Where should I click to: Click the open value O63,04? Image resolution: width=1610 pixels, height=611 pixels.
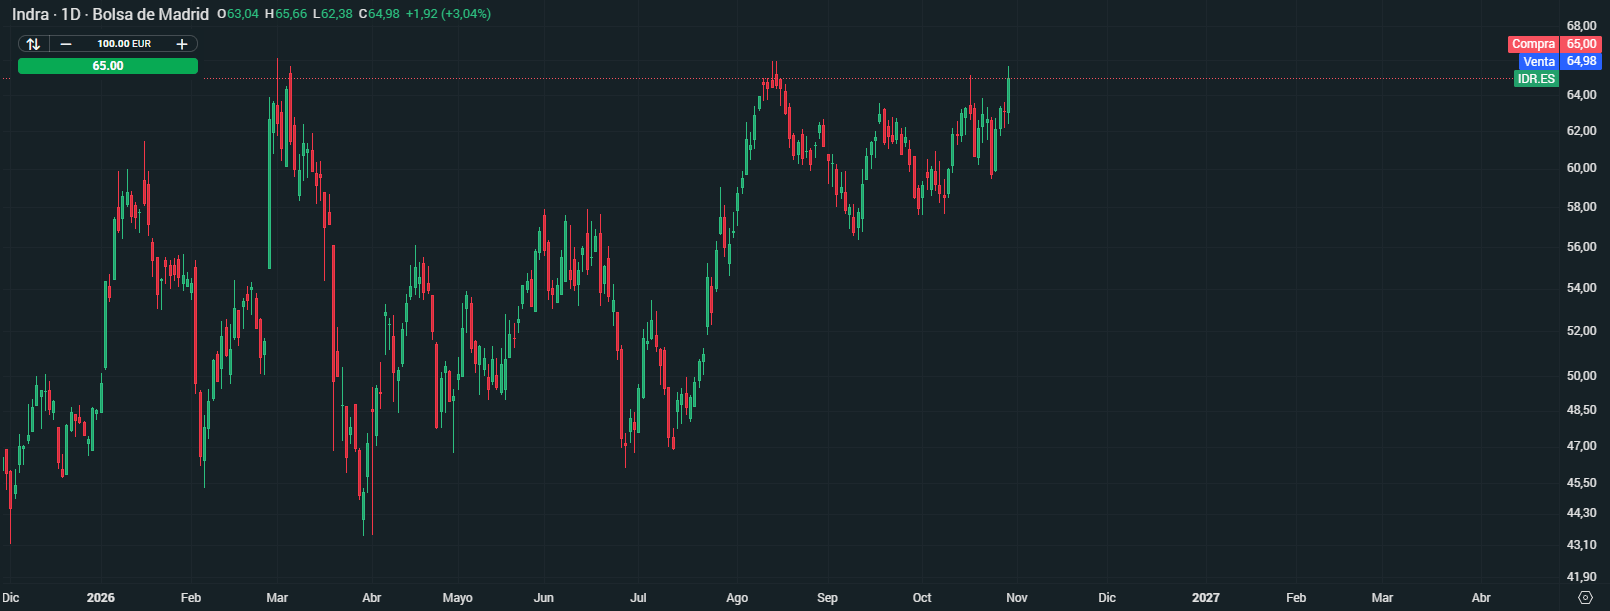[x=238, y=14]
